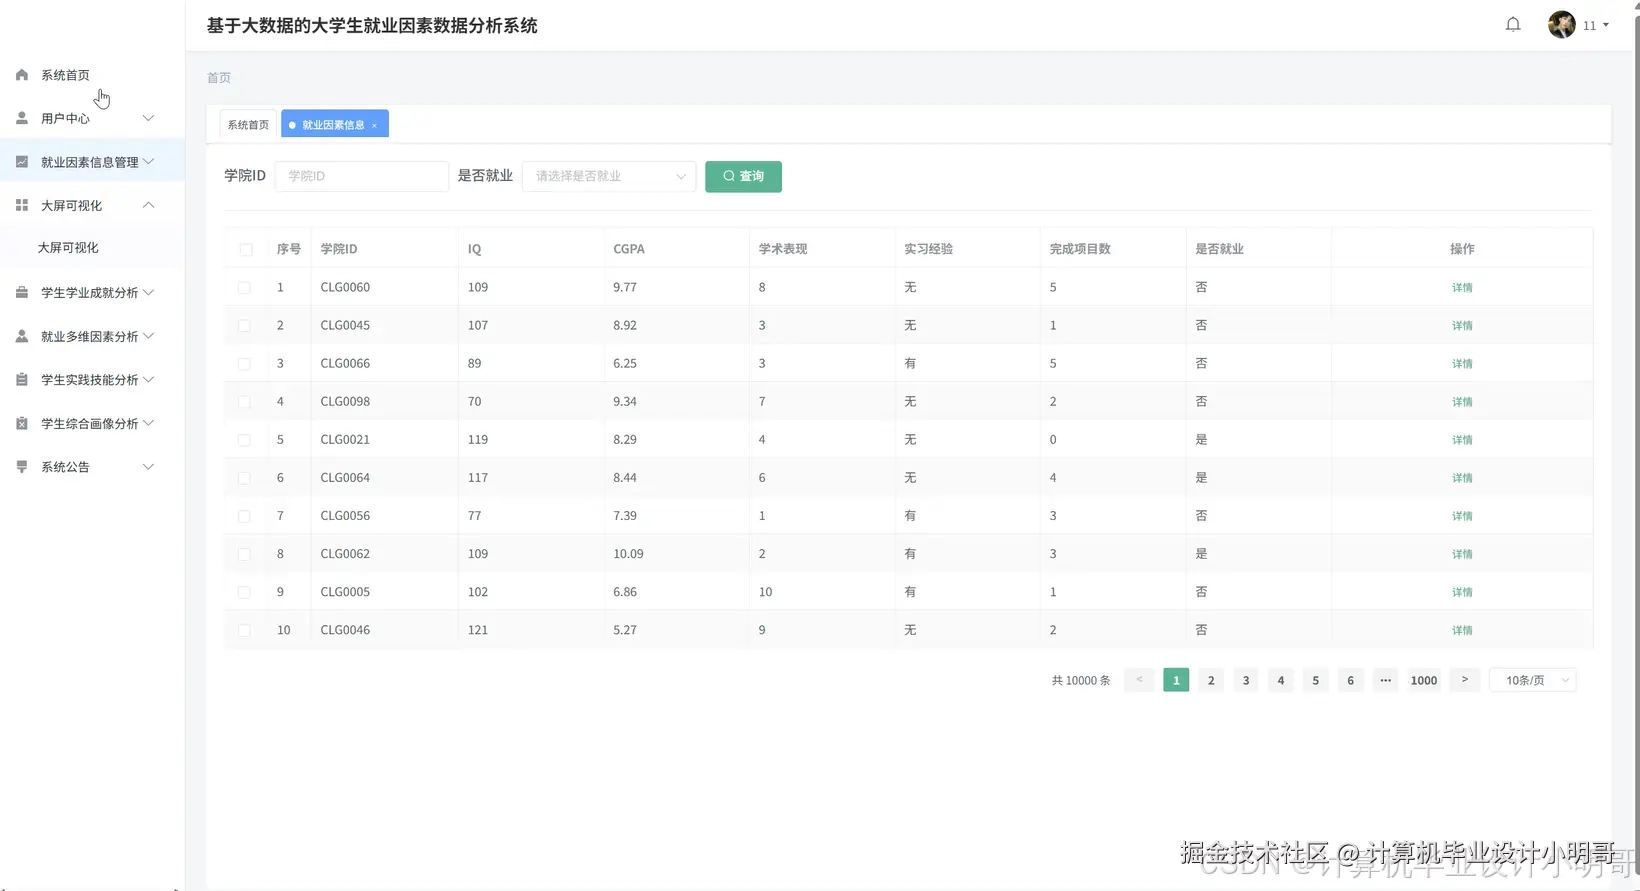The image size is (1640, 891).
Task: Click the IQ column header
Action: pyautogui.click(x=474, y=249)
